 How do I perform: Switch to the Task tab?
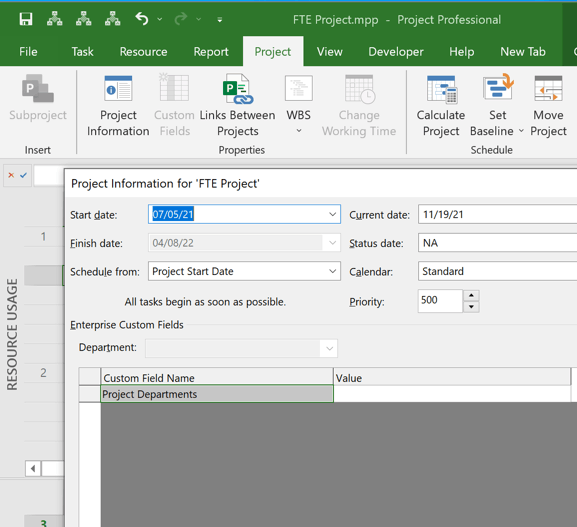click(x=82, y=52)
